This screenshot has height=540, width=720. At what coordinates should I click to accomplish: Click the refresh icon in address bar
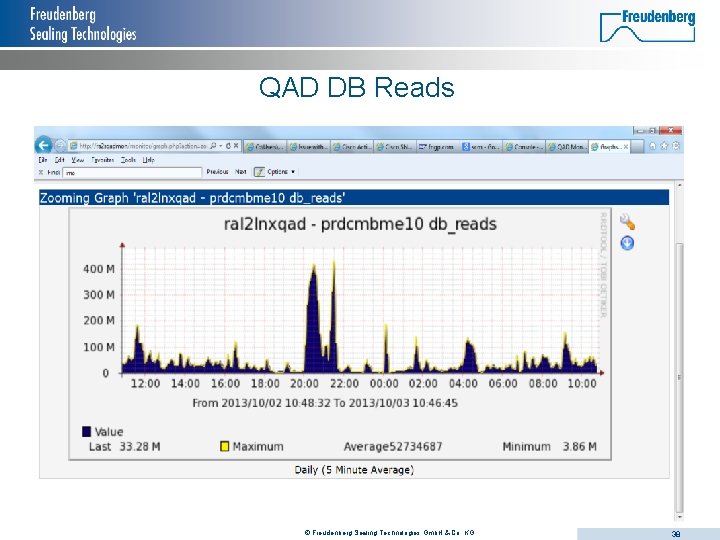[228, 146]
